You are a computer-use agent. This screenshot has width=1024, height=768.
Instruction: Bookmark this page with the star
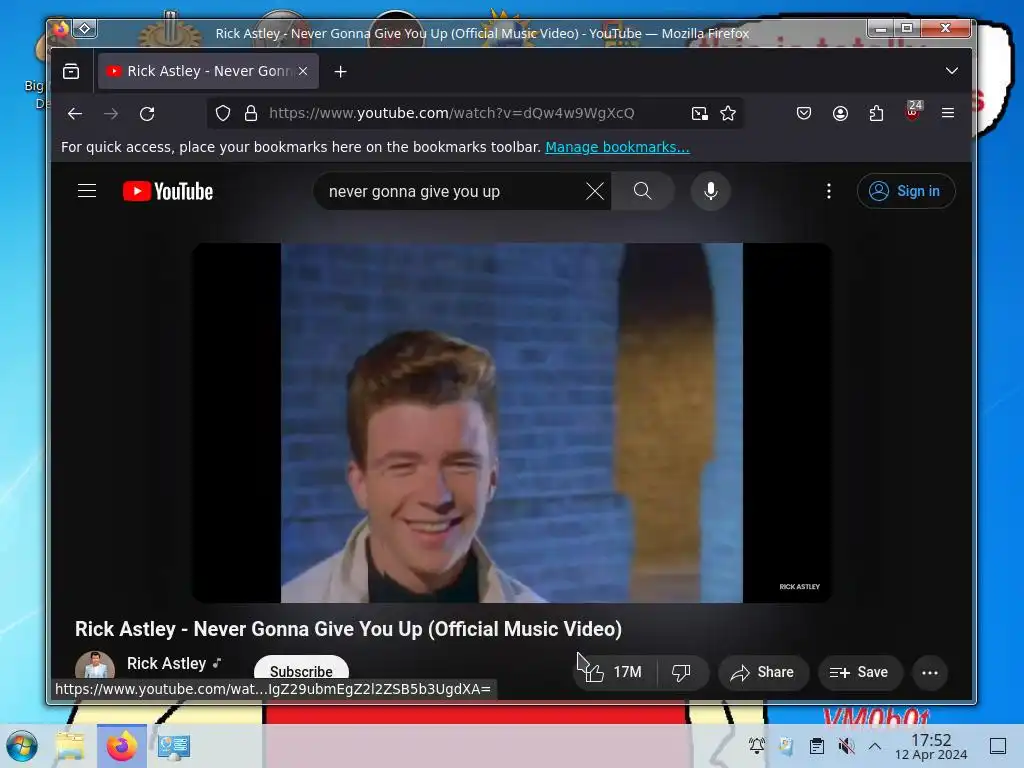point(728,114)
